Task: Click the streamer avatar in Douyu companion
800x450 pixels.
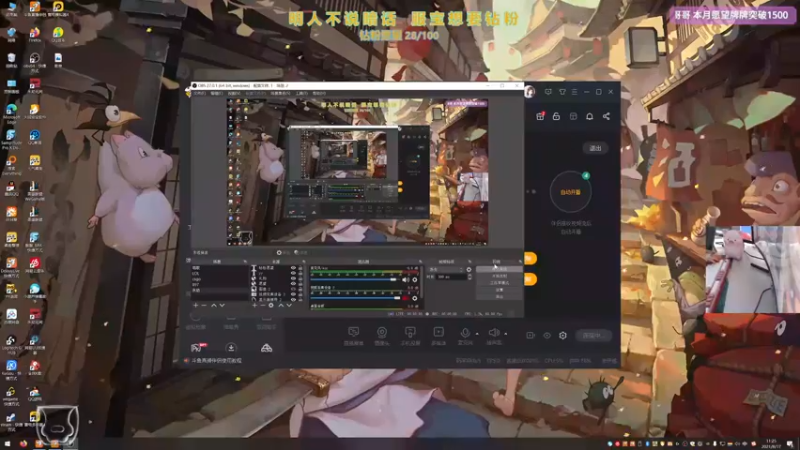Action: click(x=530, y=92)
